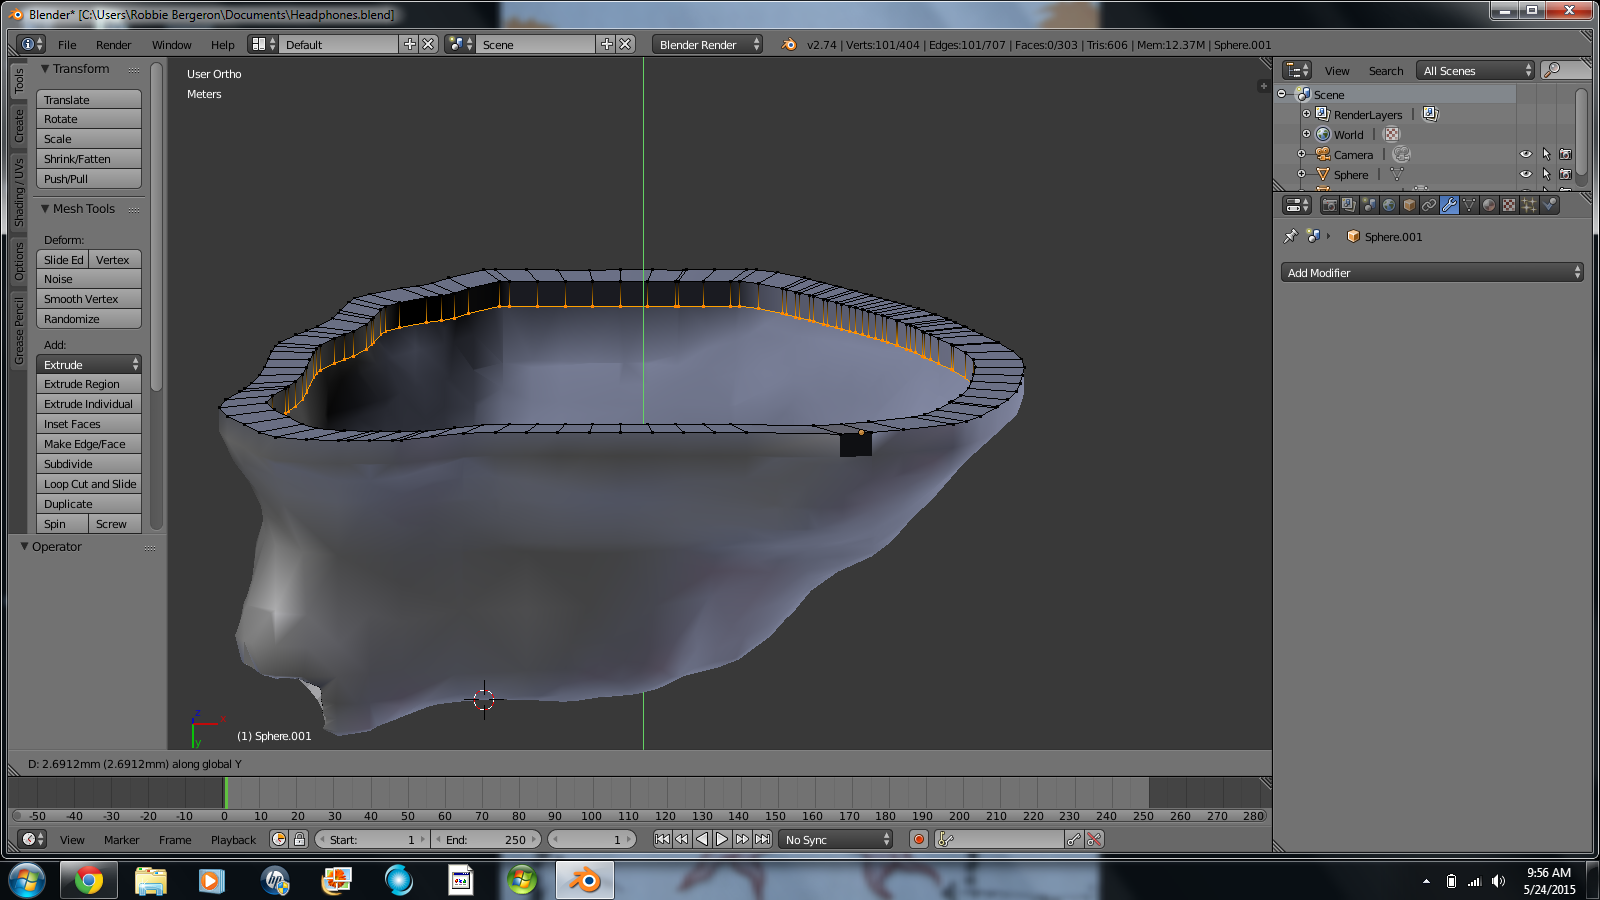Open the World properties tab
Viewport: 1600px width, 900px height.
tap(1389, 205)
